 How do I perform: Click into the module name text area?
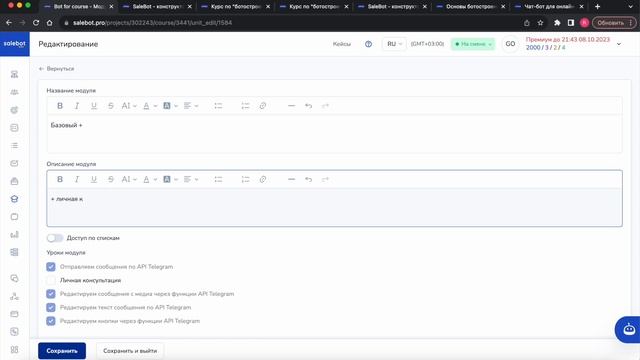[x=334, y=134]
